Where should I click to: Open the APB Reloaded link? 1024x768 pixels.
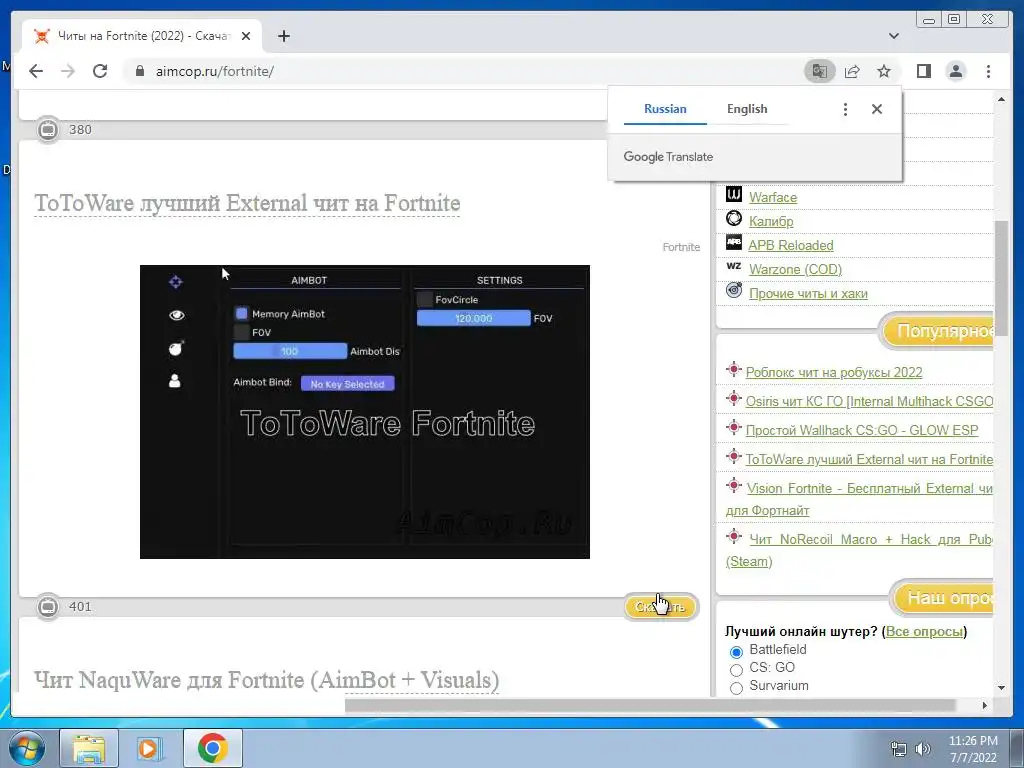791,246
